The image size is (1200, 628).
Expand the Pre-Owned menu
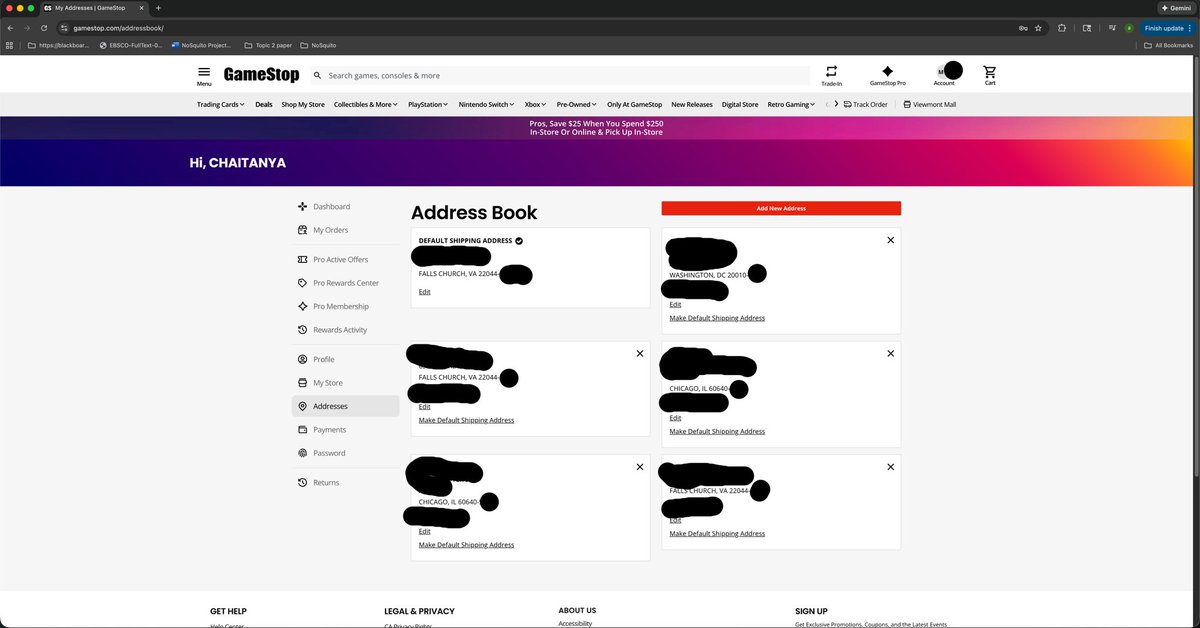(x=577, y=104)
